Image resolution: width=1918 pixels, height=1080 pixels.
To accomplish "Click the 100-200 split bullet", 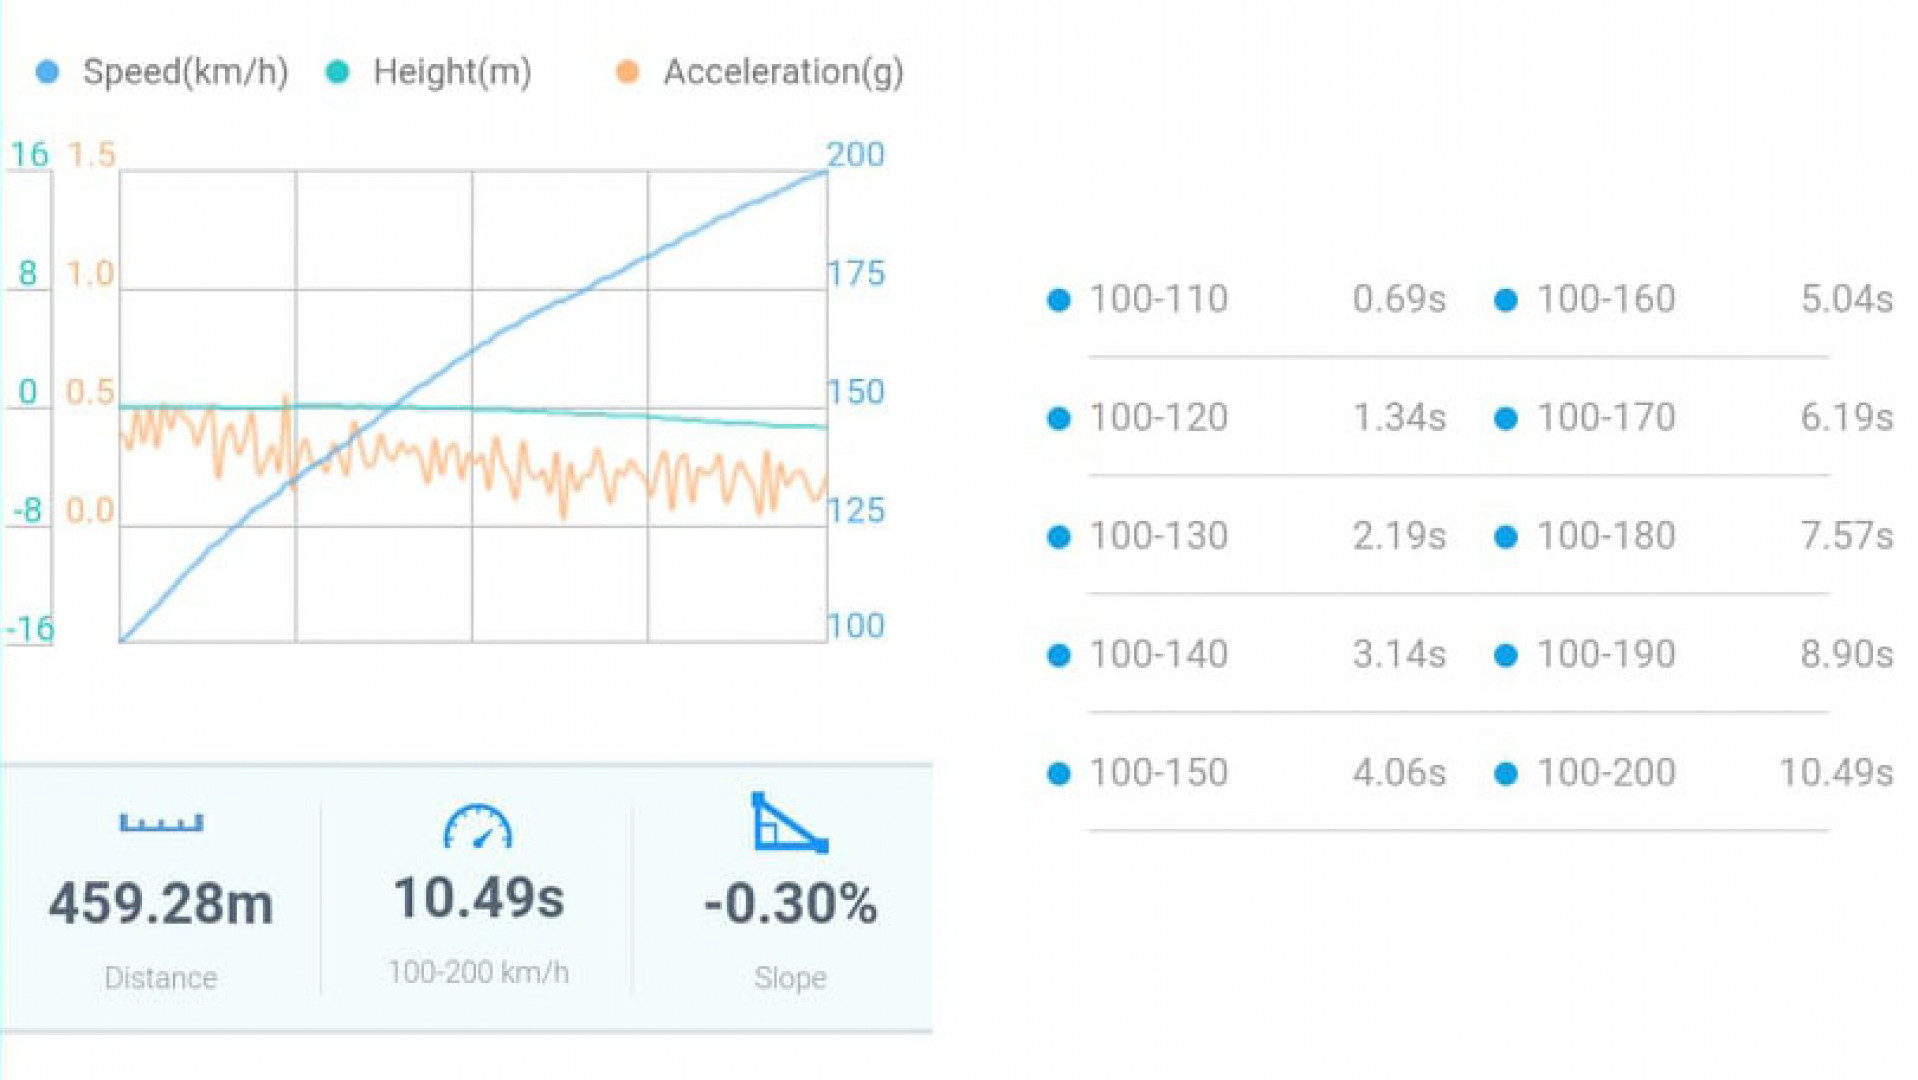I will click(x=1506, y=774).
